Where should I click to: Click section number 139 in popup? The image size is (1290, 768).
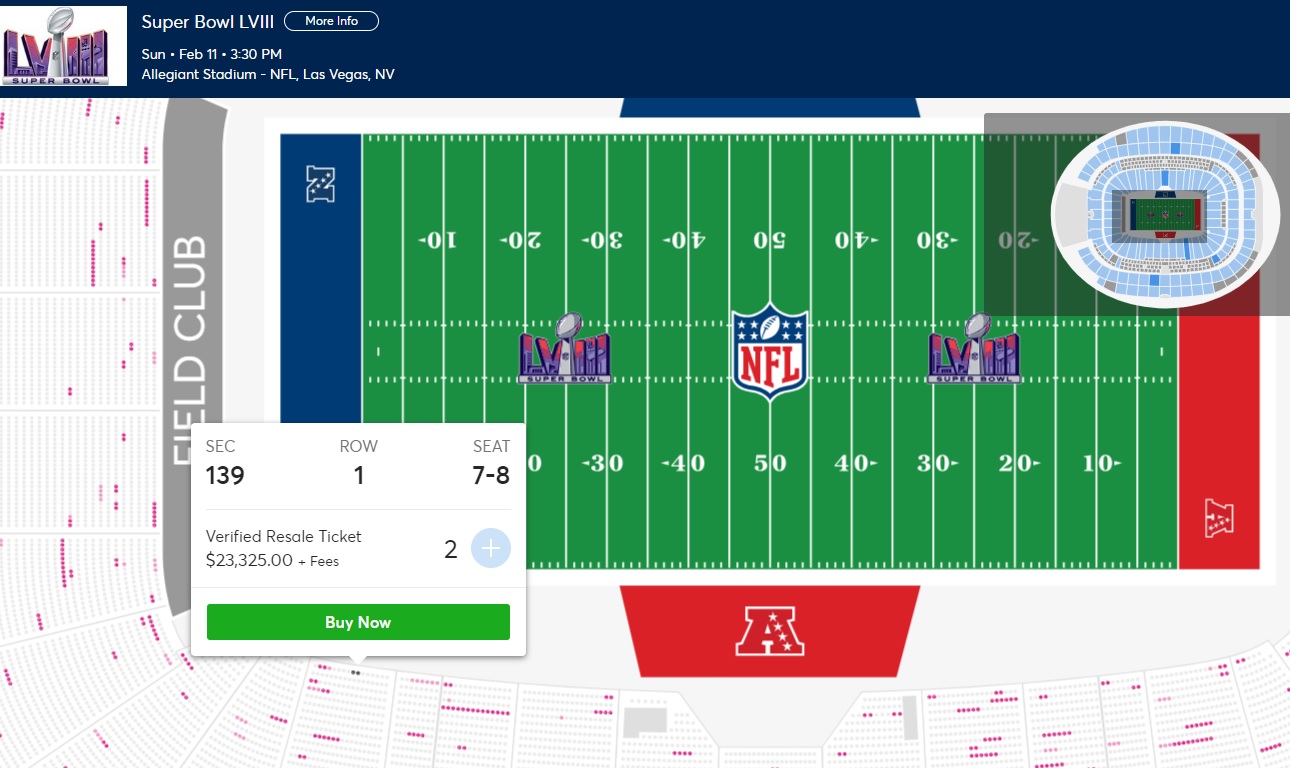225,475
